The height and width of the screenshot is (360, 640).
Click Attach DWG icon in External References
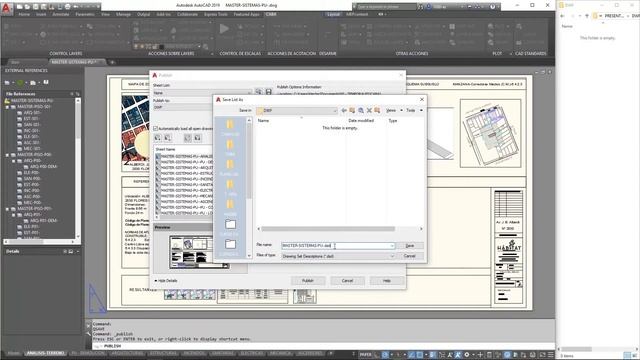click(x=7, y=82)
